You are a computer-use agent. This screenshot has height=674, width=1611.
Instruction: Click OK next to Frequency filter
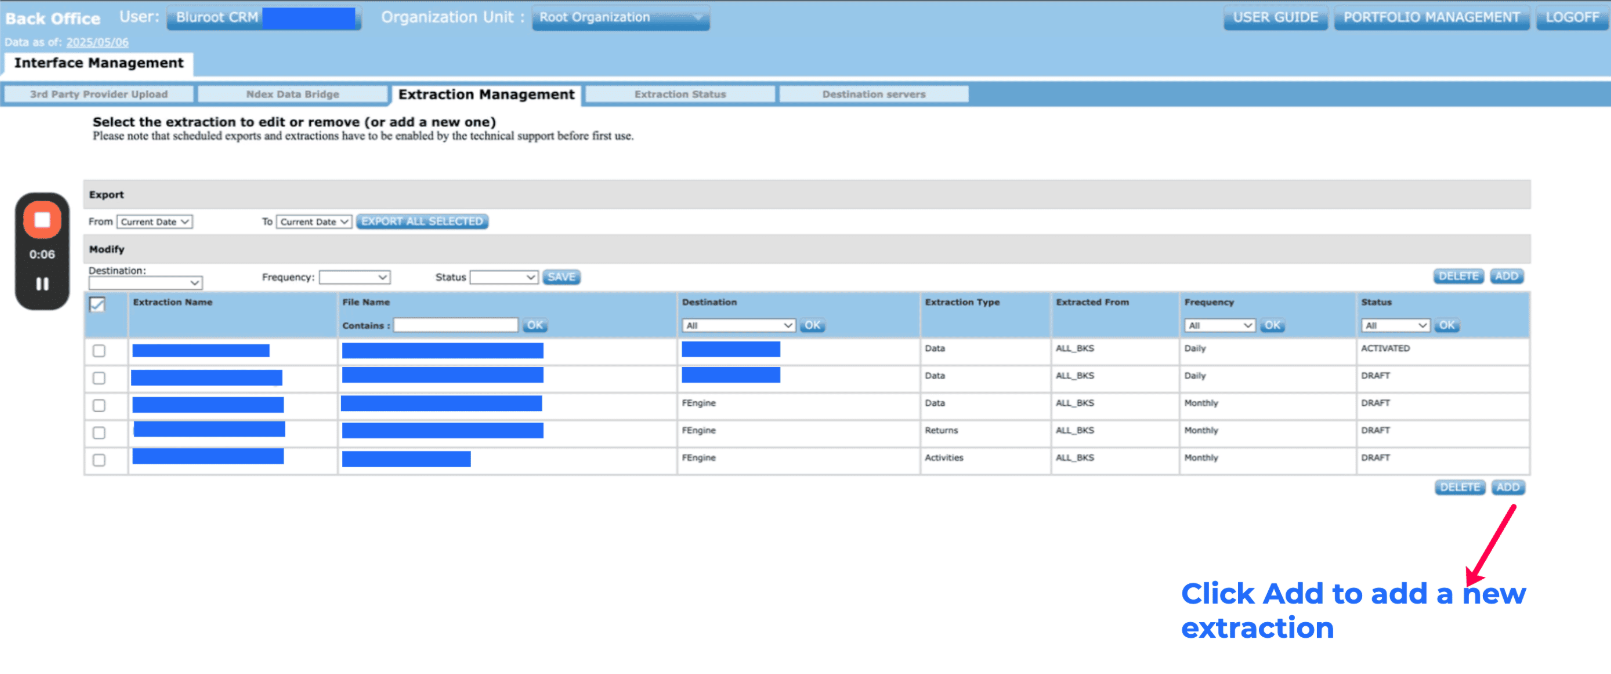pos(1272,326)
